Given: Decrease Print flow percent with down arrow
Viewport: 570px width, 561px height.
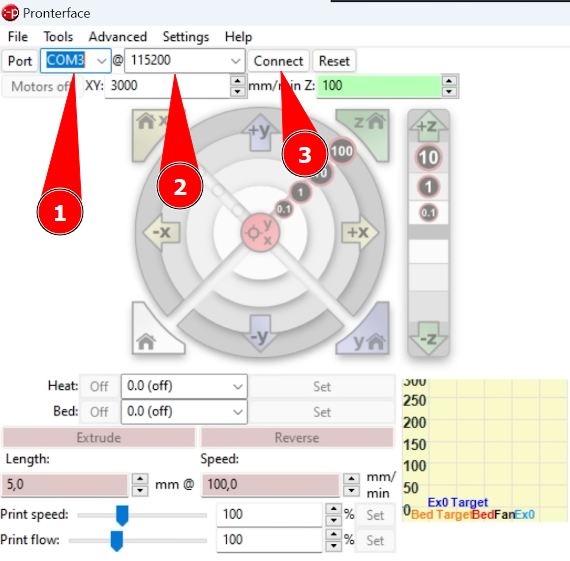Looking at the screenshot, I should click(334, 546).
